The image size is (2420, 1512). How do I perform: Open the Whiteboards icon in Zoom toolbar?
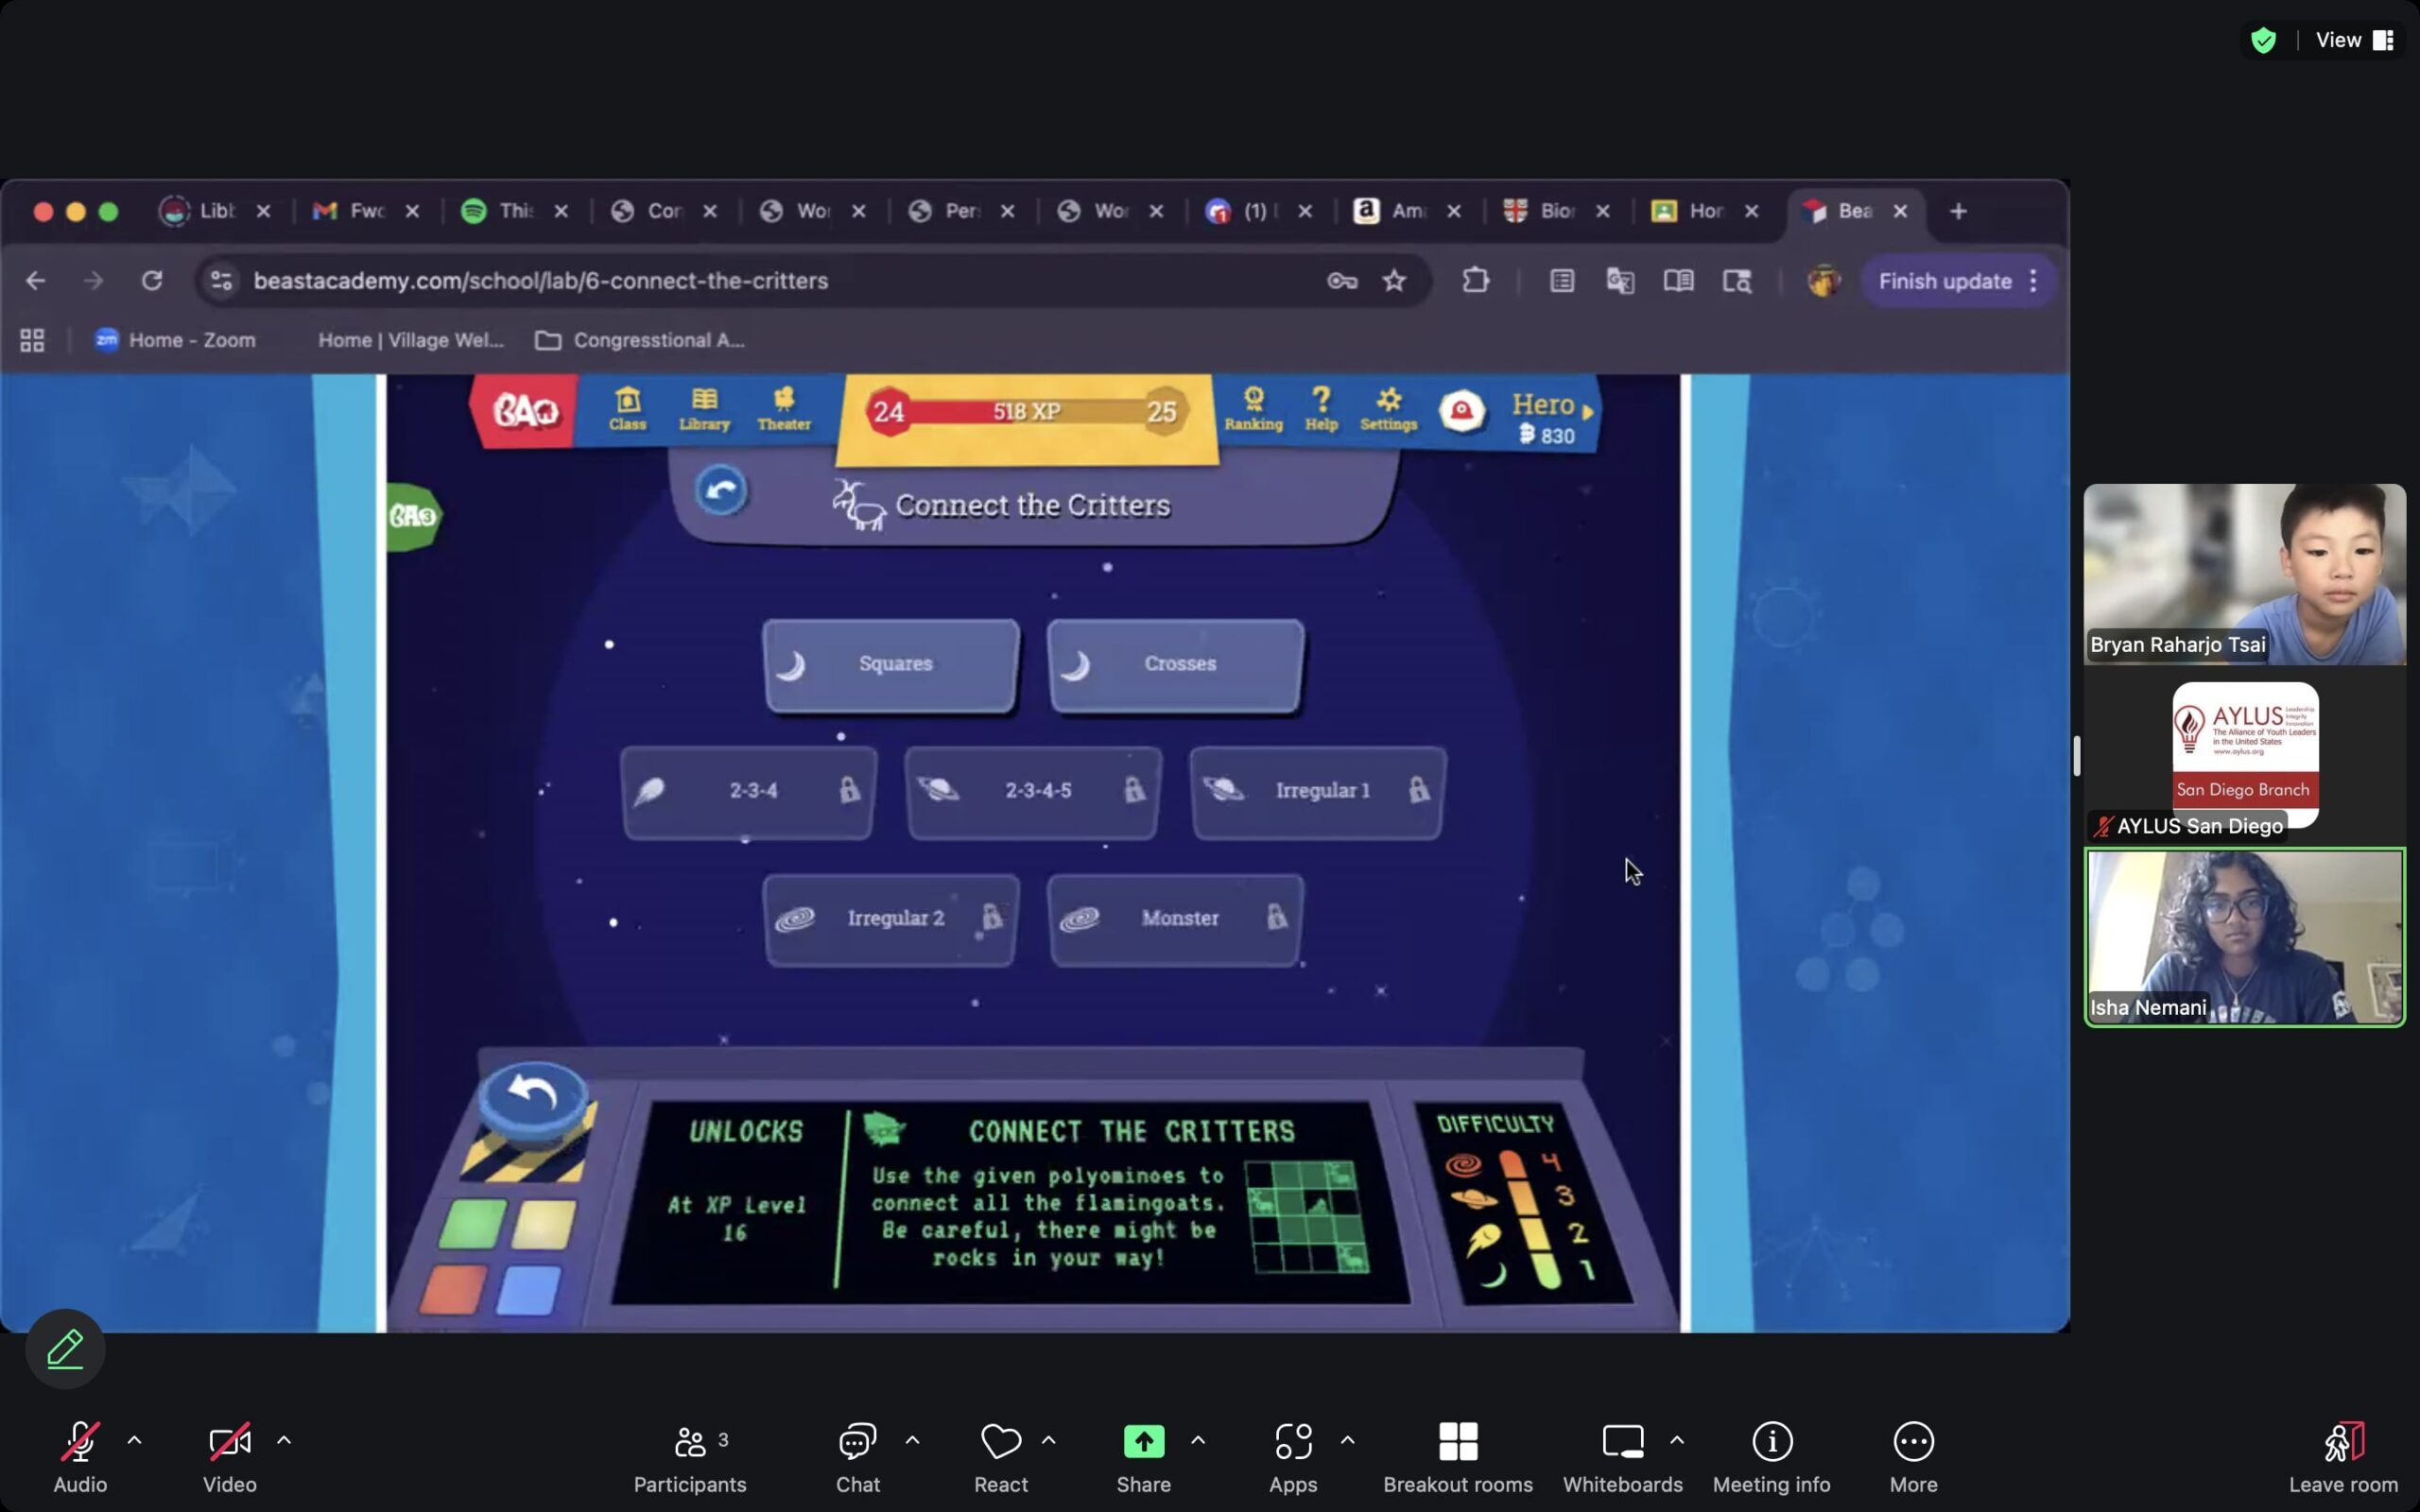click(1622, 1442)
